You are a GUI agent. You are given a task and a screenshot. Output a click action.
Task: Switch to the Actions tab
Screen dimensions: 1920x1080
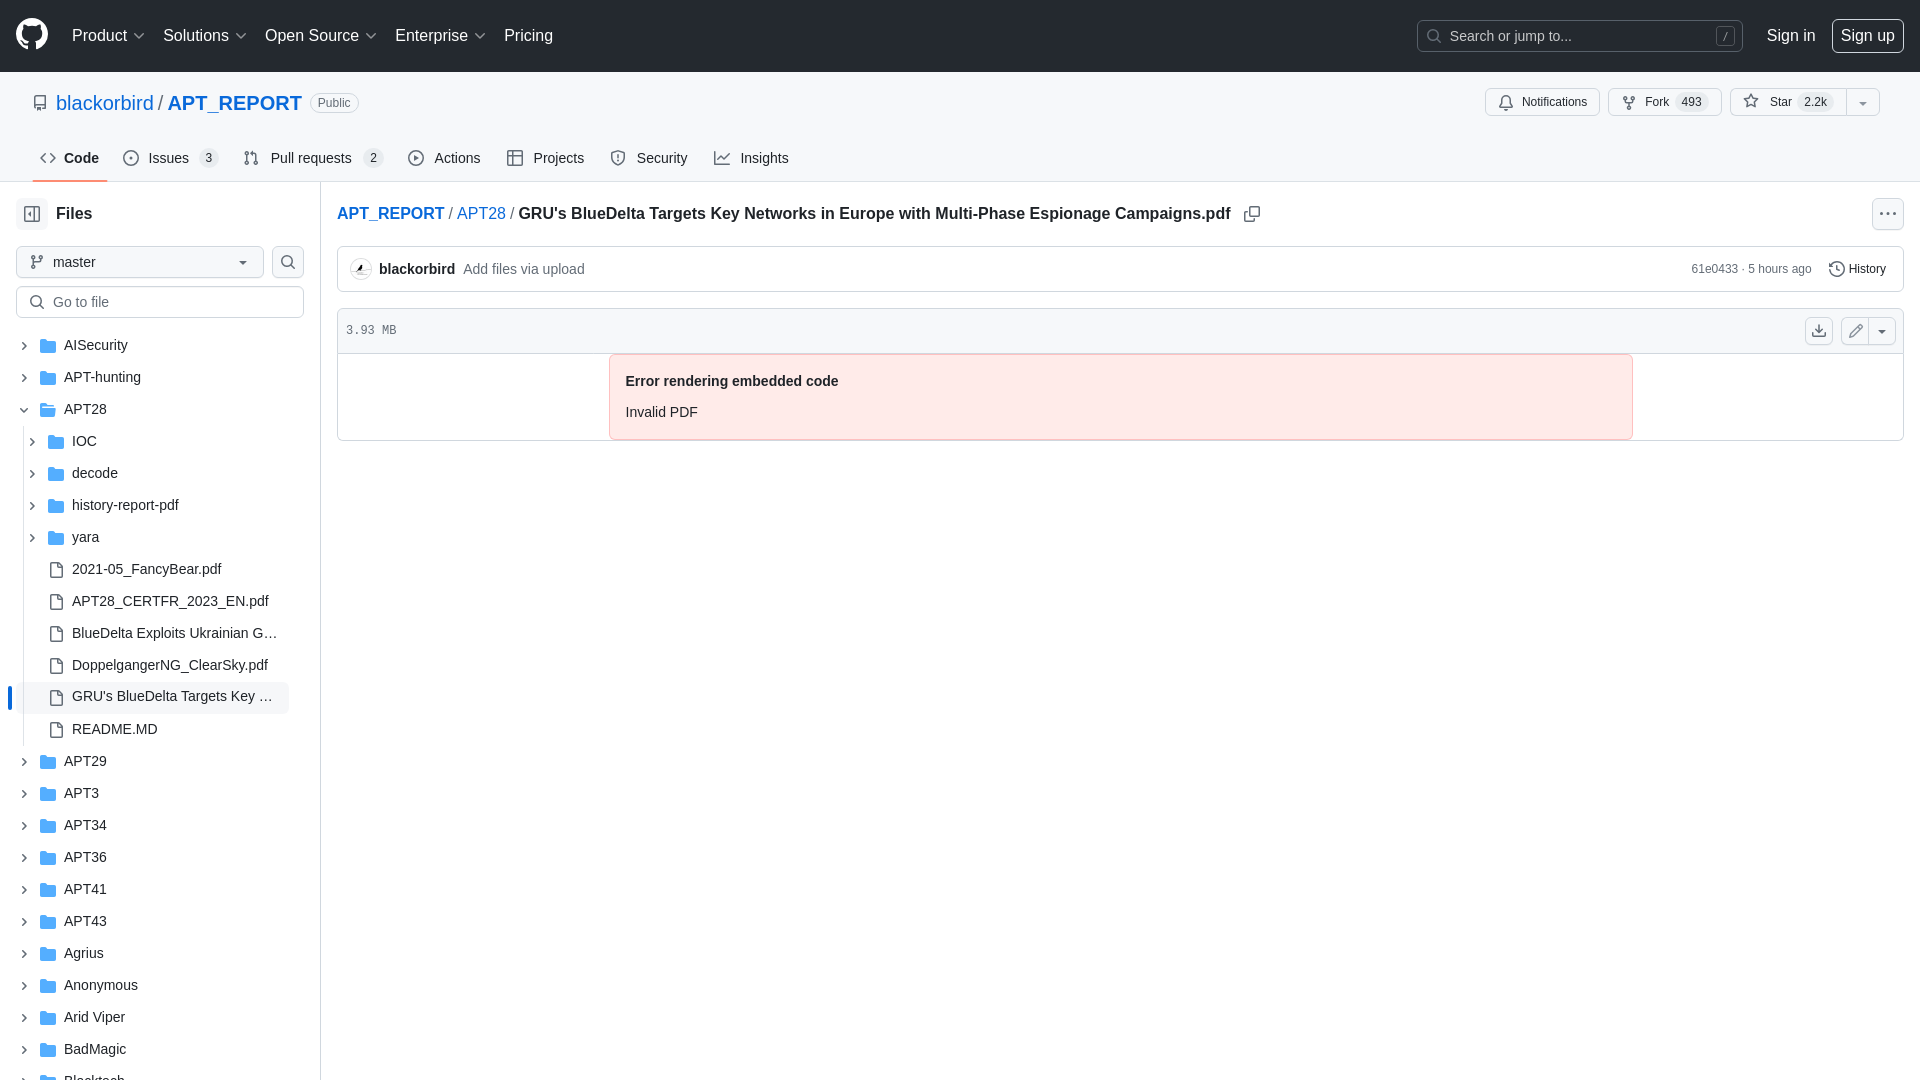click(444, 158)
